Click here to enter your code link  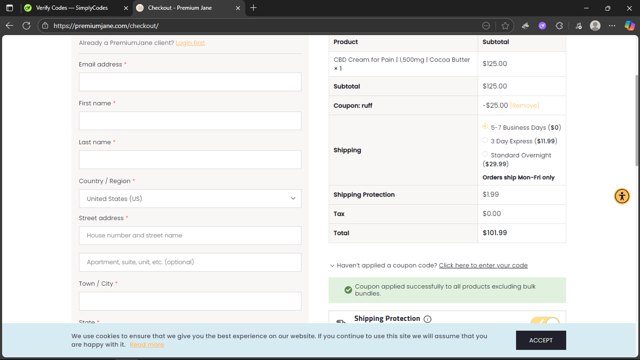click(x=483, y=265)
